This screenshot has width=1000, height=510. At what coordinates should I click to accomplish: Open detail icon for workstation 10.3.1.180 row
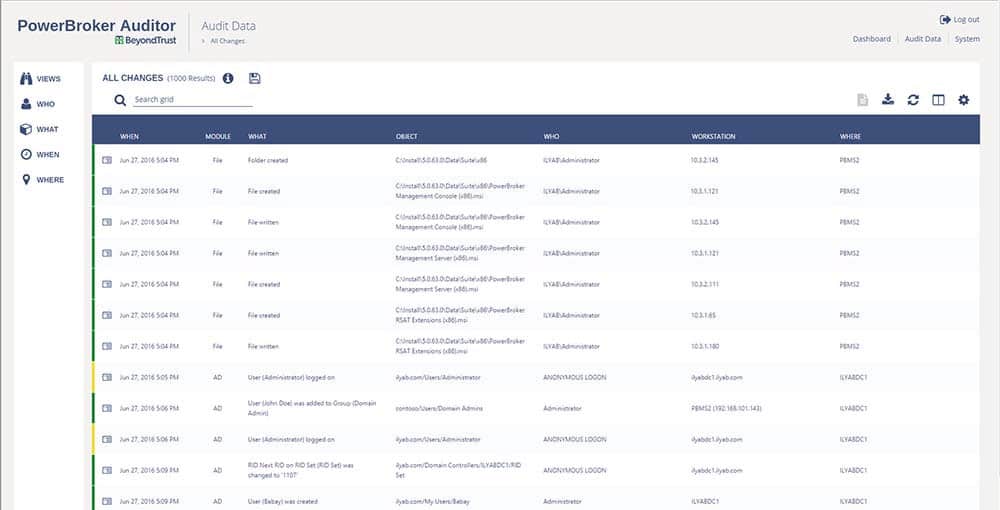click(107, 346)
